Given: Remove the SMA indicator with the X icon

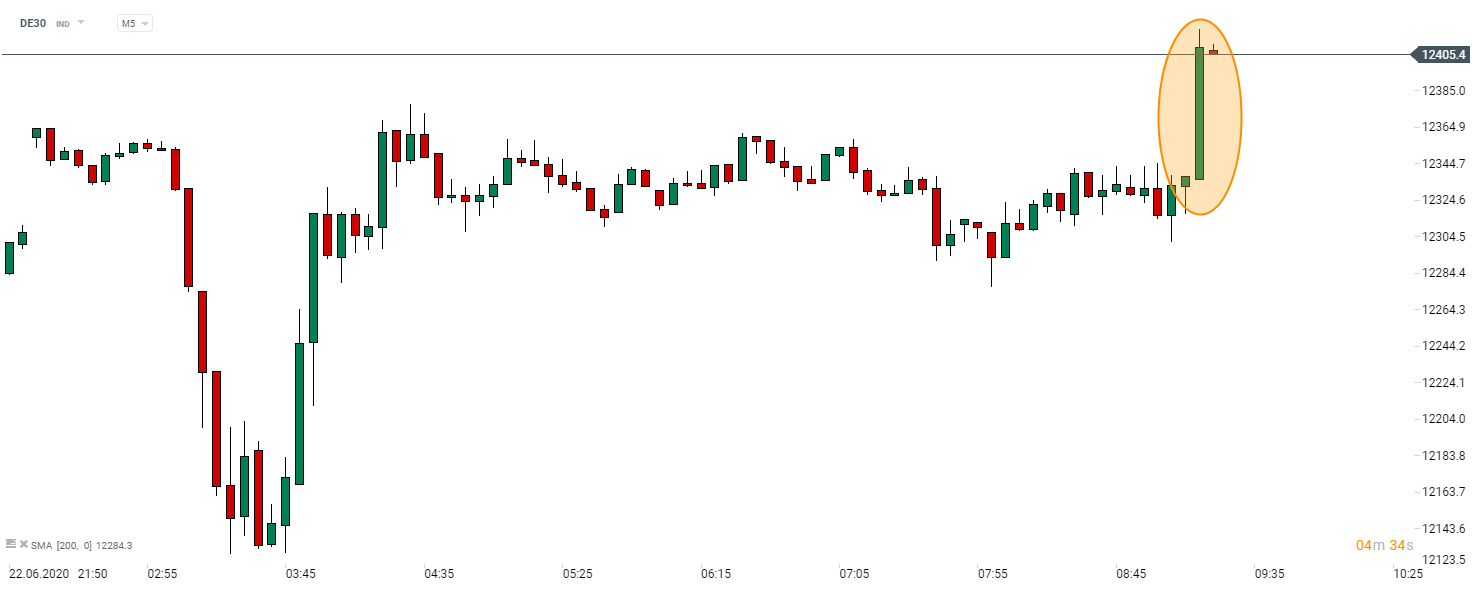Looking at the screenshot, I should tap(23, 544).
